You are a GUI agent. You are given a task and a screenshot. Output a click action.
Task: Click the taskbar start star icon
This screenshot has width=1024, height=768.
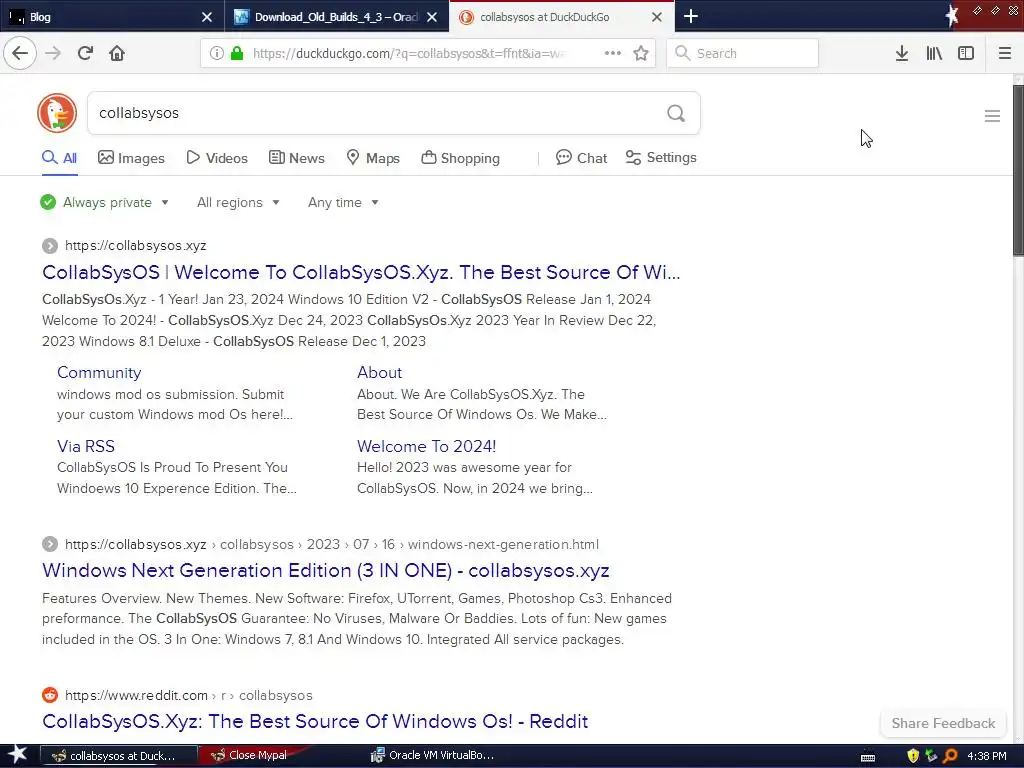click(x=18, y=755)
